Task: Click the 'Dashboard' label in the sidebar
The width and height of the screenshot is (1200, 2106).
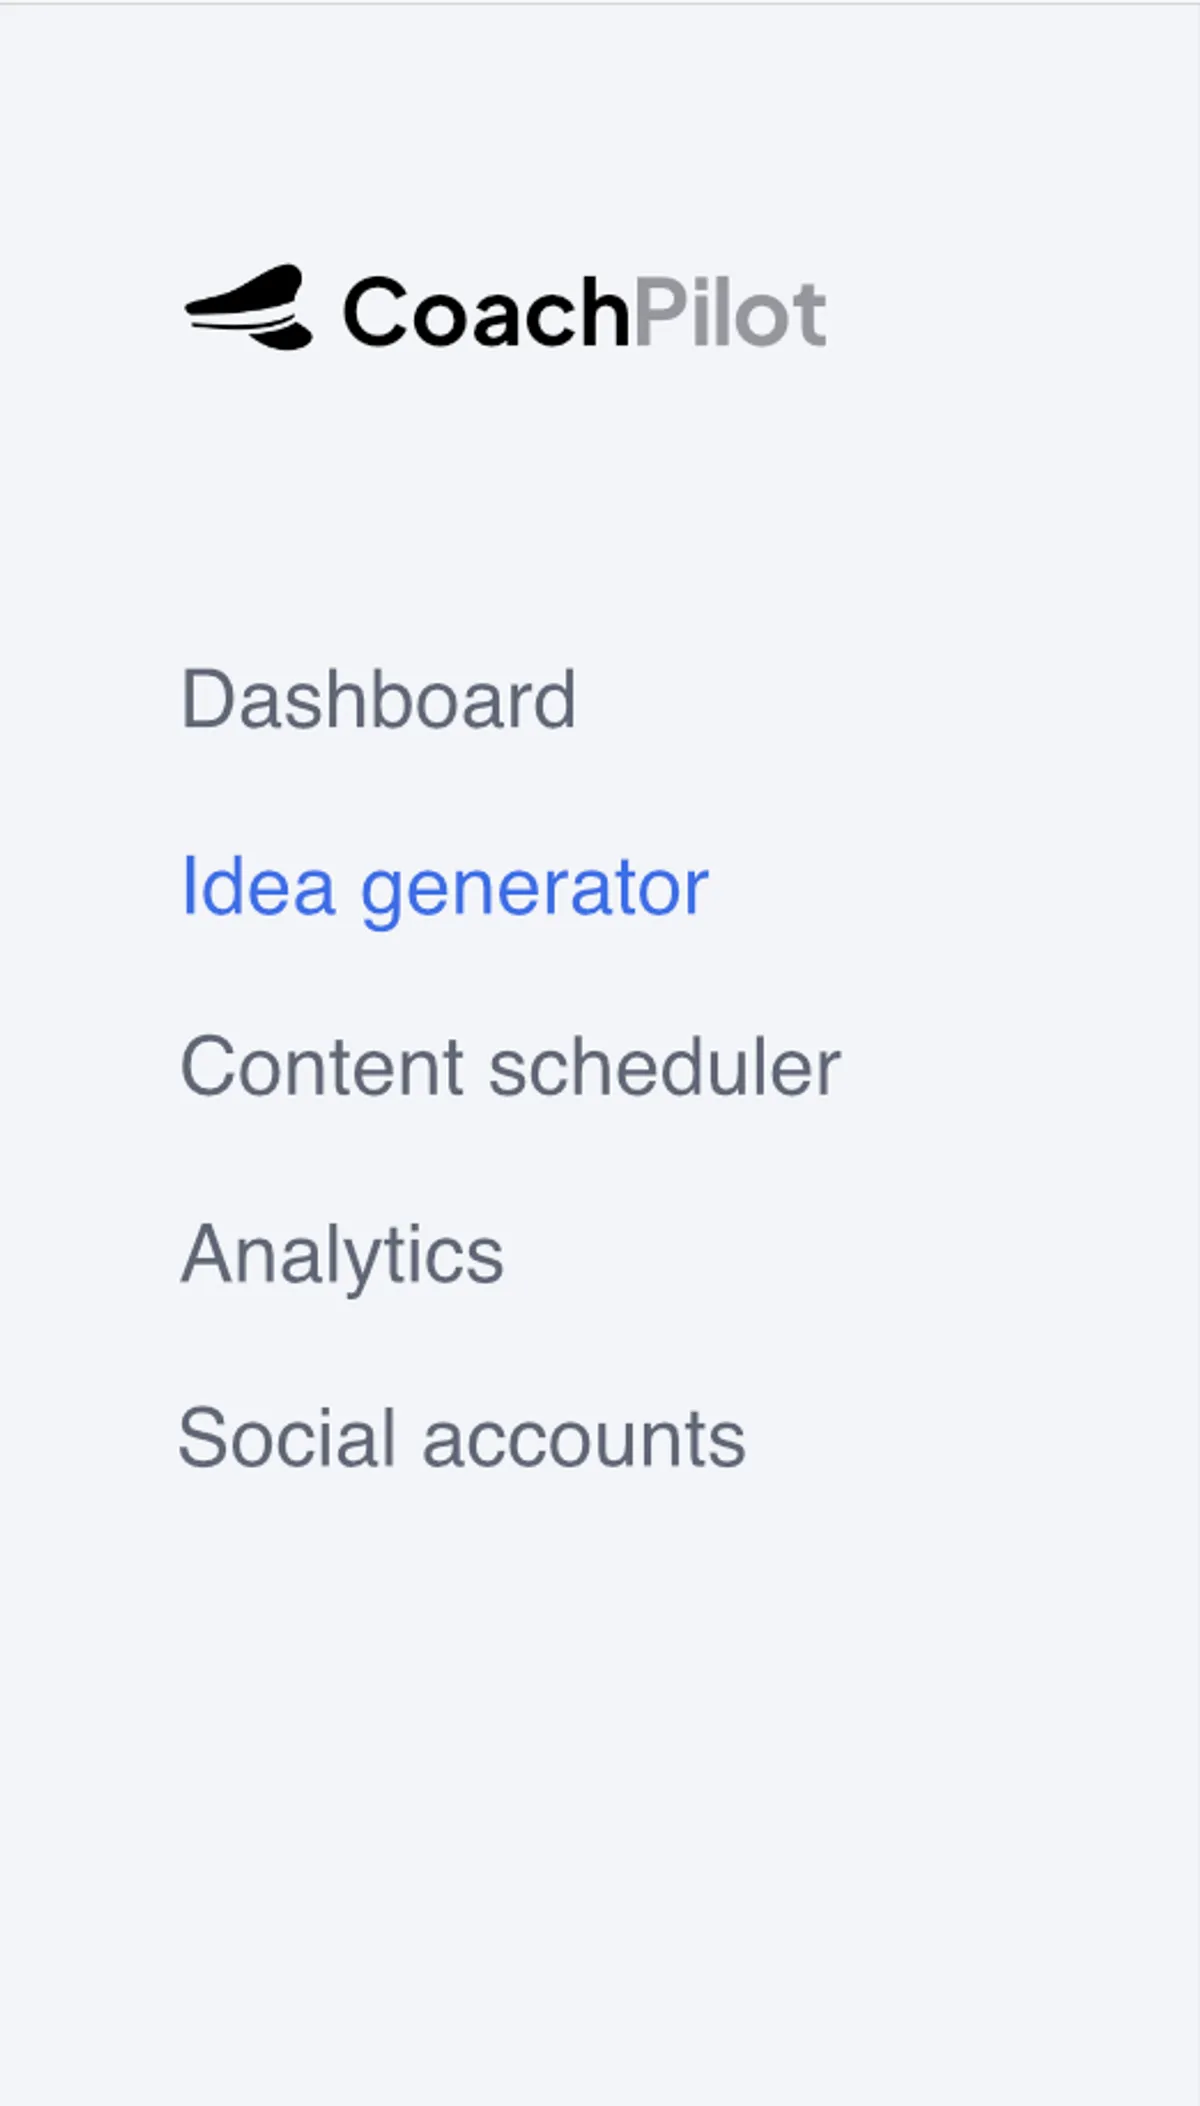Action: tap(378, 699)
